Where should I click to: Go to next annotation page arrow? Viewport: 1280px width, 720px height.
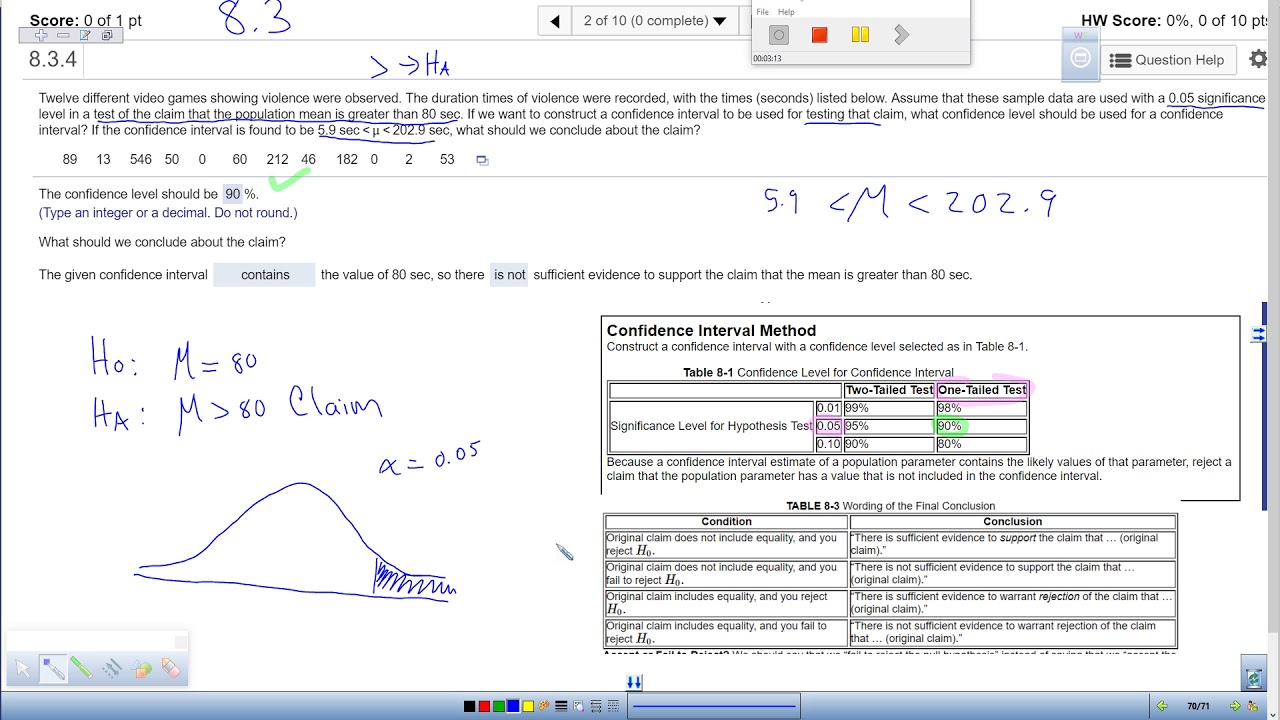(1235, 706)
